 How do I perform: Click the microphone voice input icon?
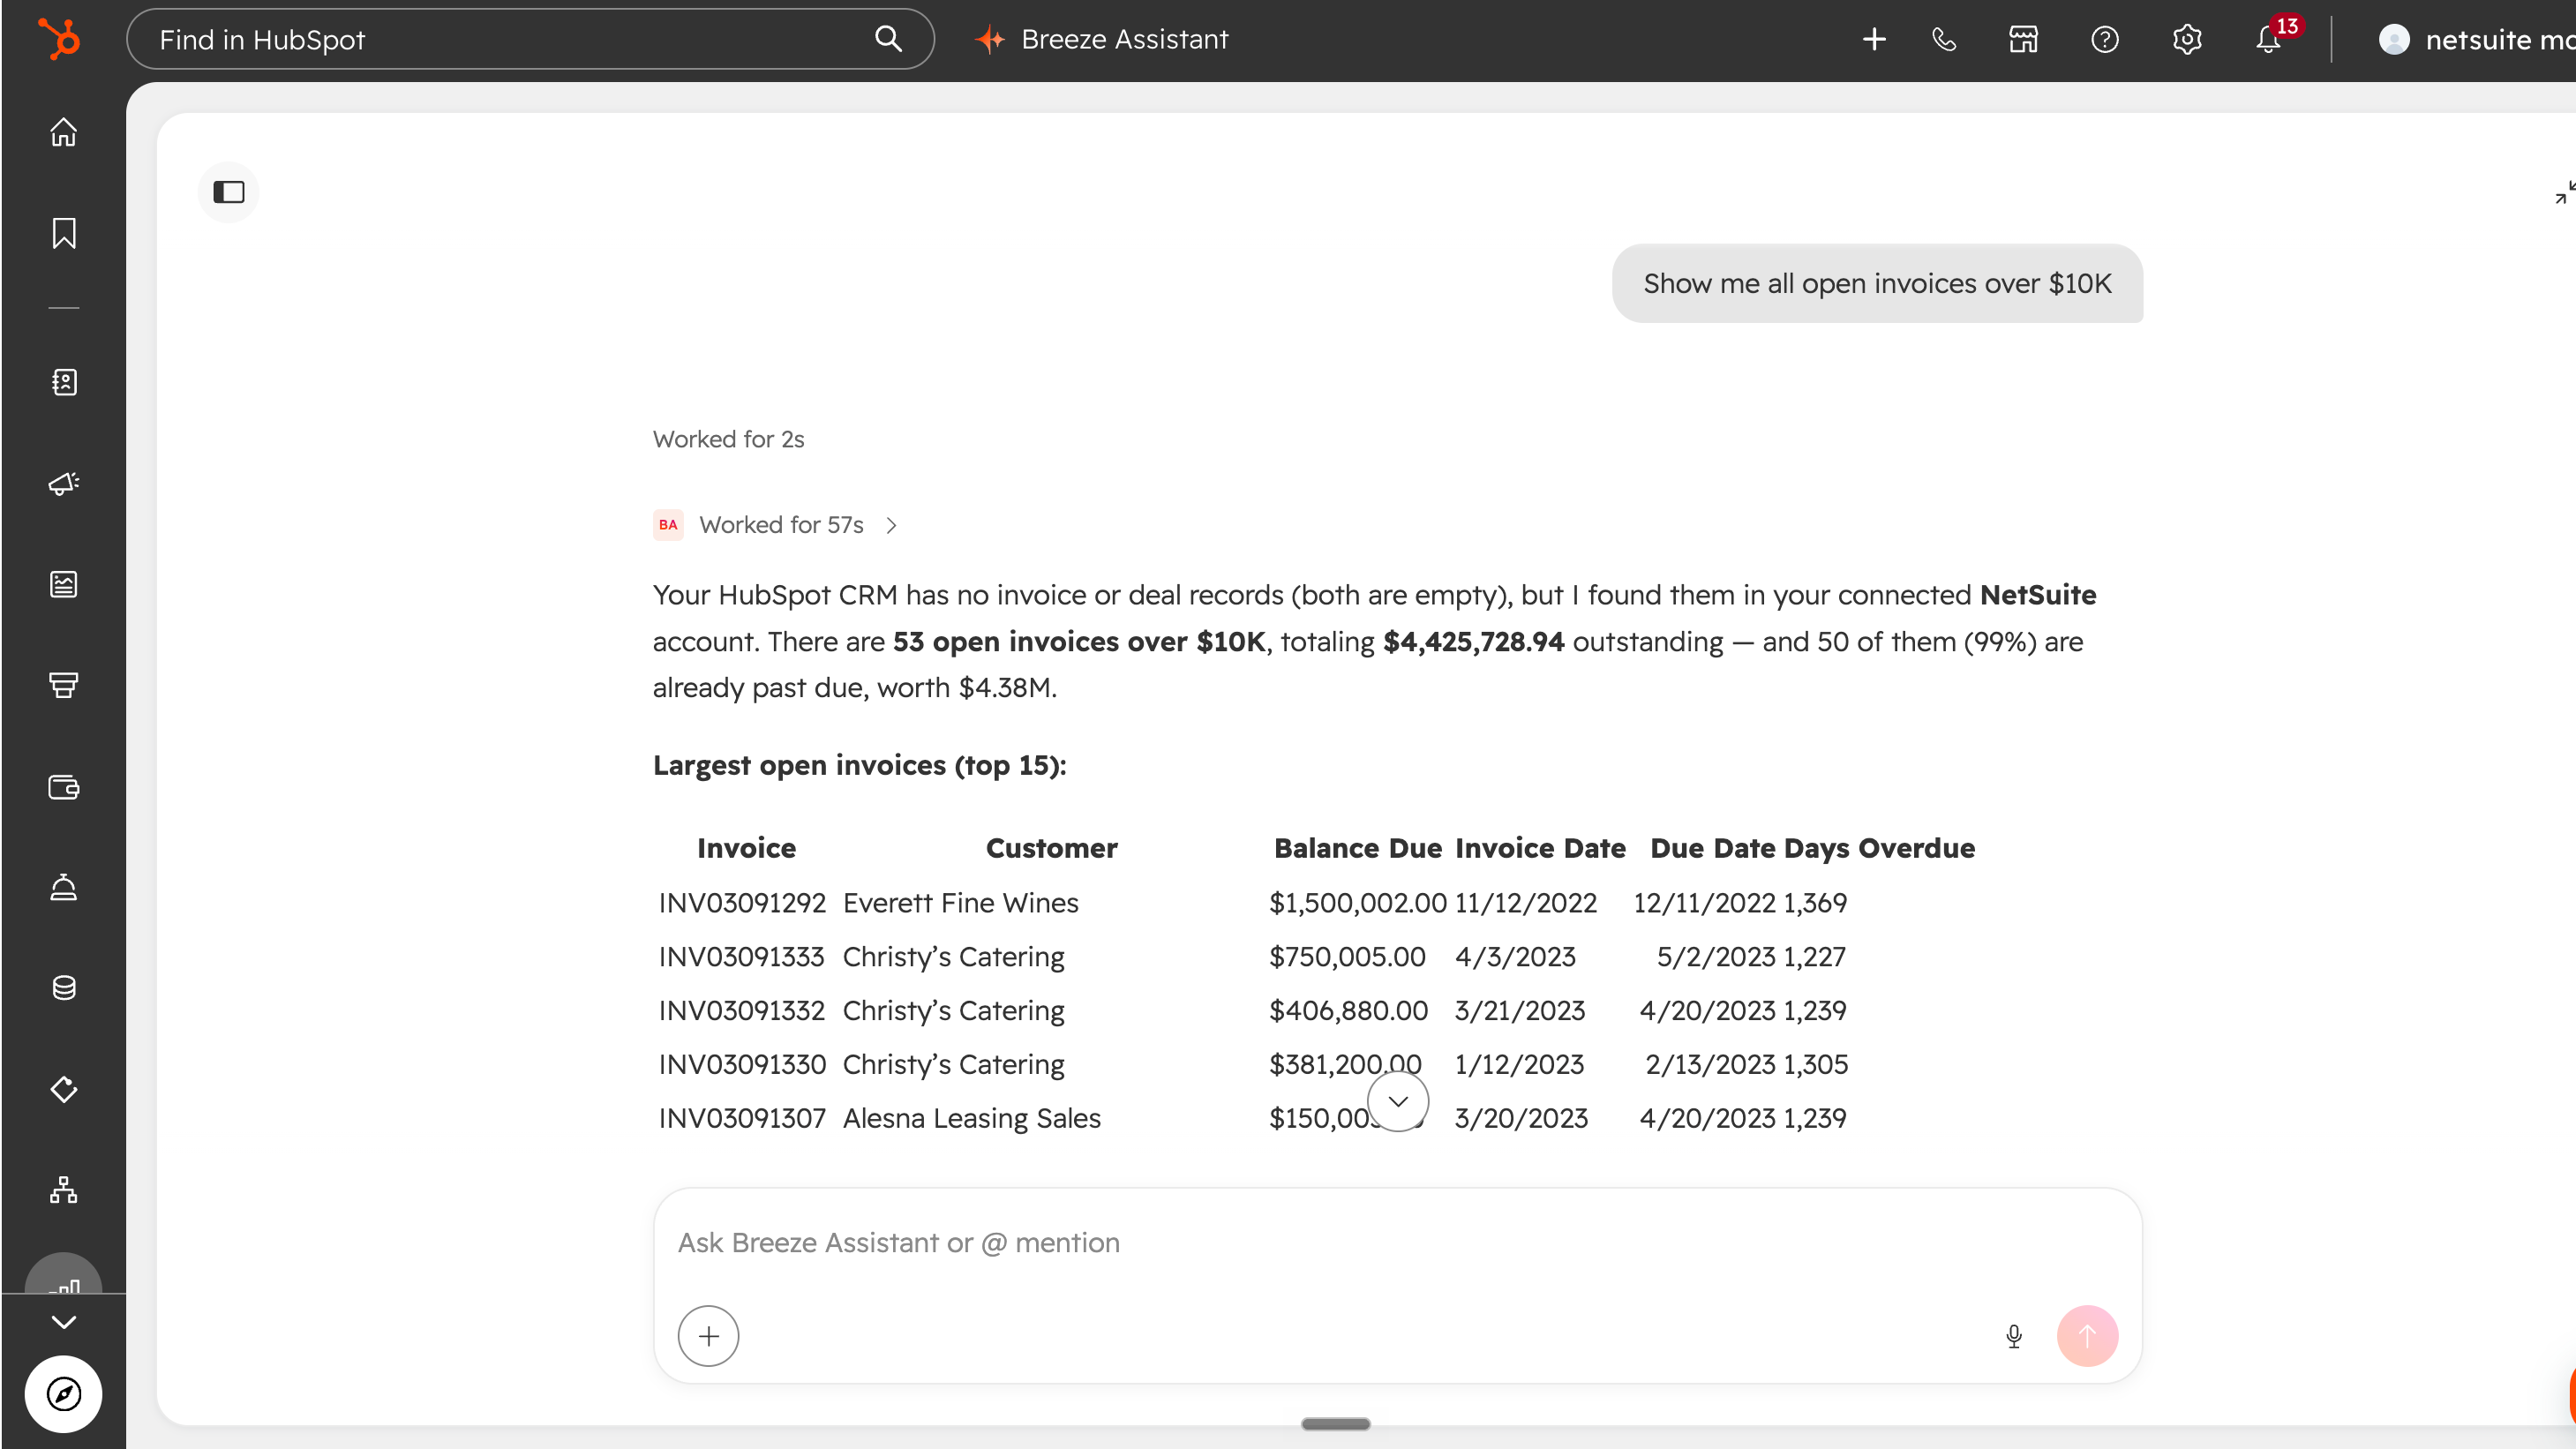(2014, 1336)
